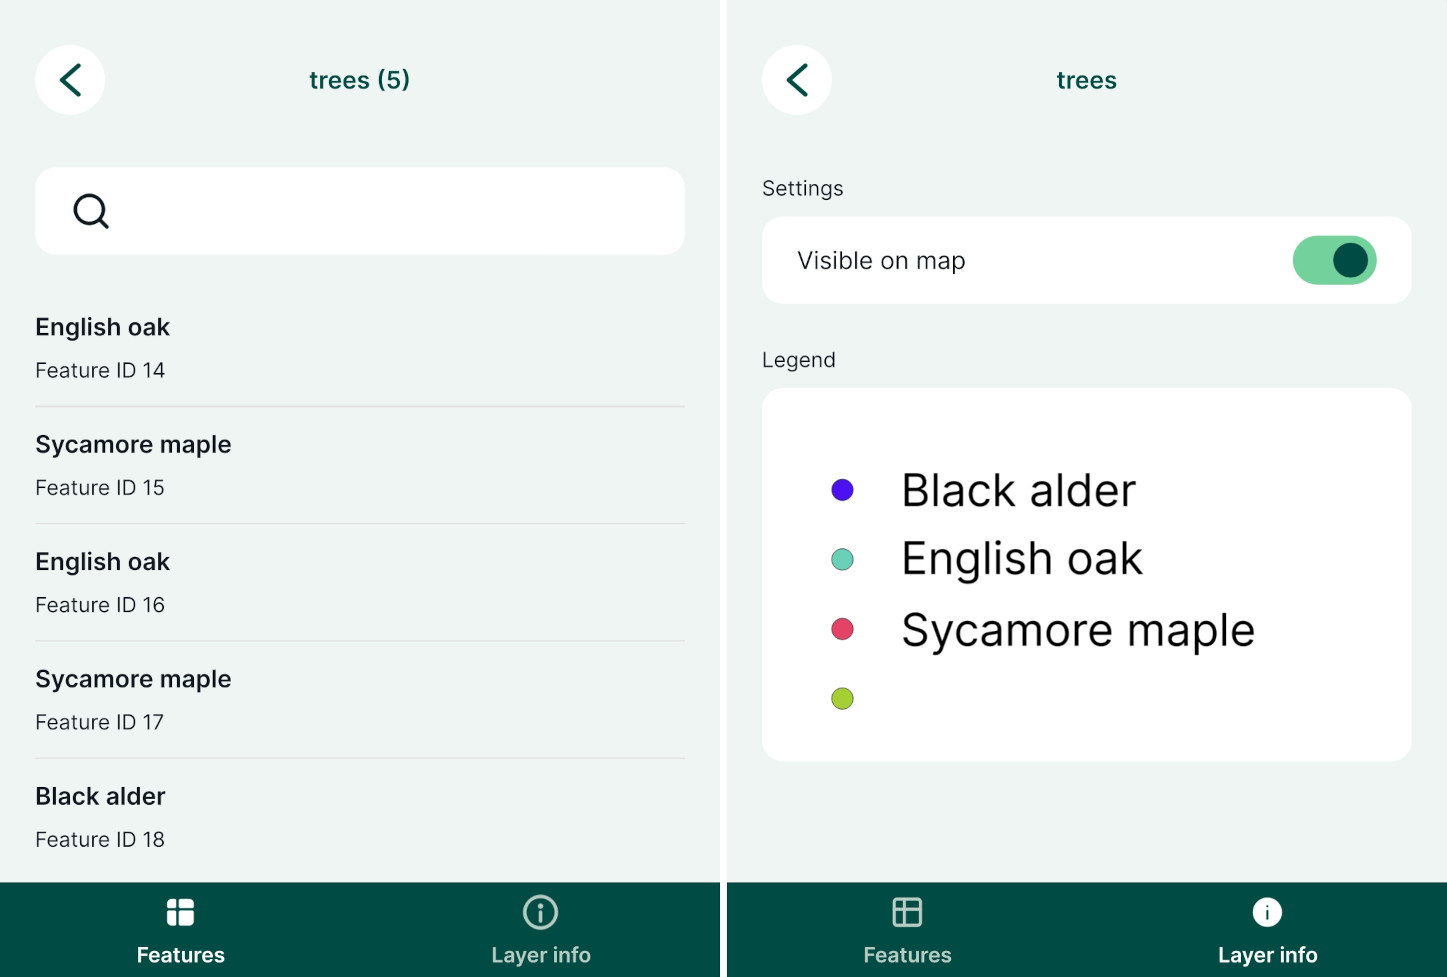Go back from the trees layer info screen
Viewport: 1447px width, 977px height.
click(797, 80)
